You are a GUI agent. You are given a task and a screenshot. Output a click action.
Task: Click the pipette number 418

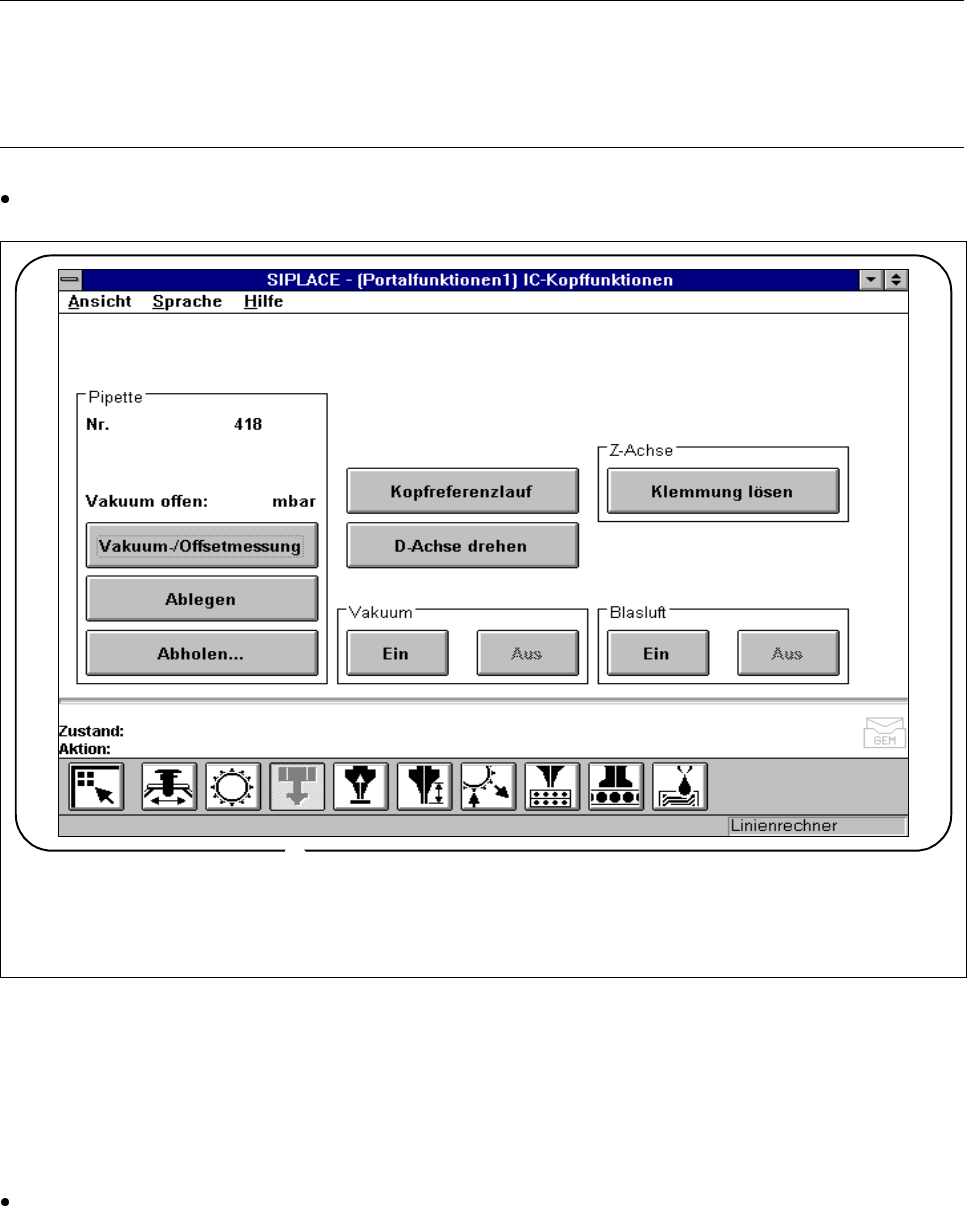pos(248,423)
